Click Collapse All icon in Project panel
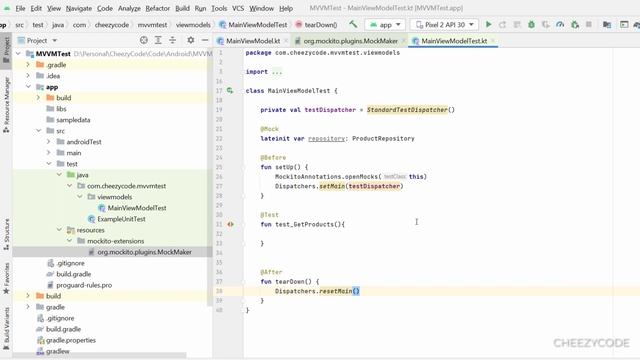 [172, 40]
